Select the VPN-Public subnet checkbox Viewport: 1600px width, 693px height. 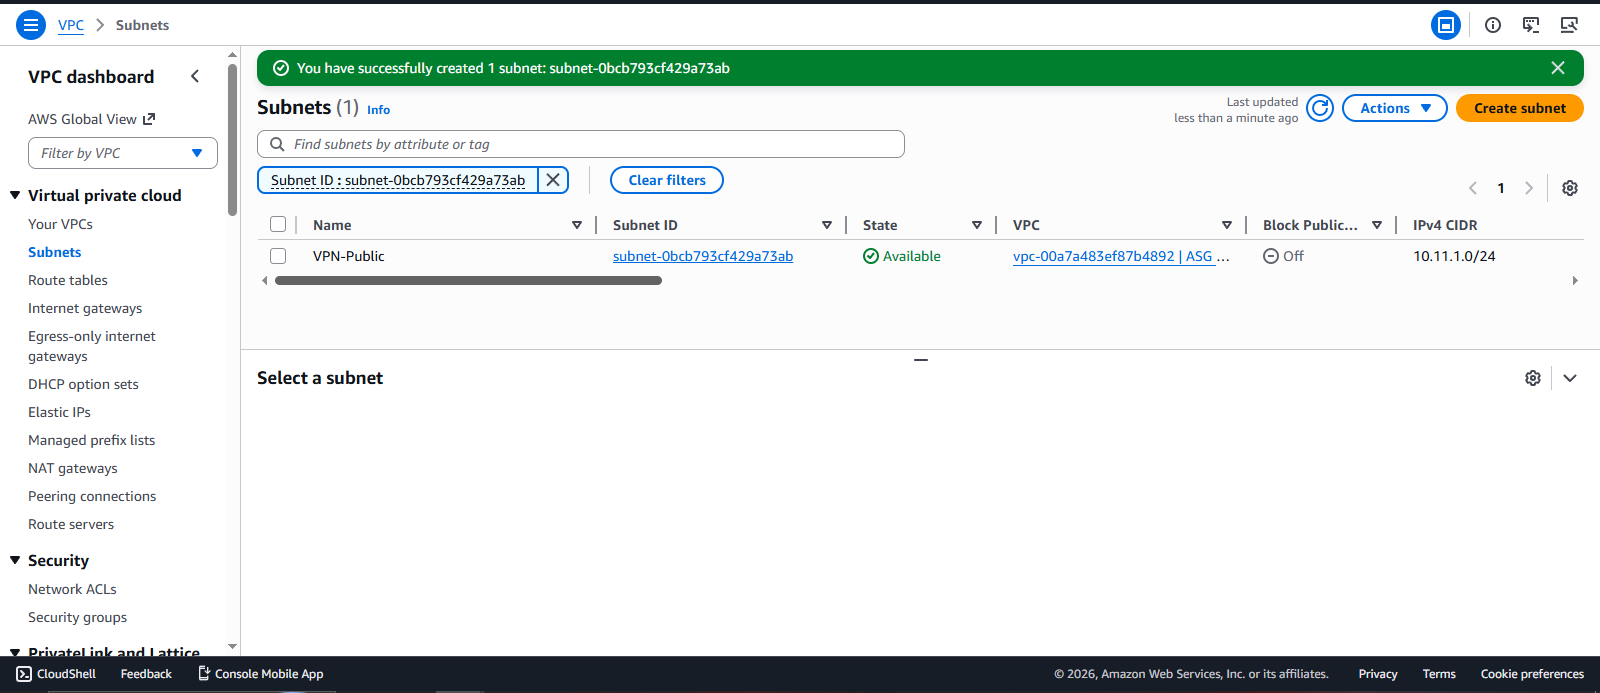tap(278, 256)
